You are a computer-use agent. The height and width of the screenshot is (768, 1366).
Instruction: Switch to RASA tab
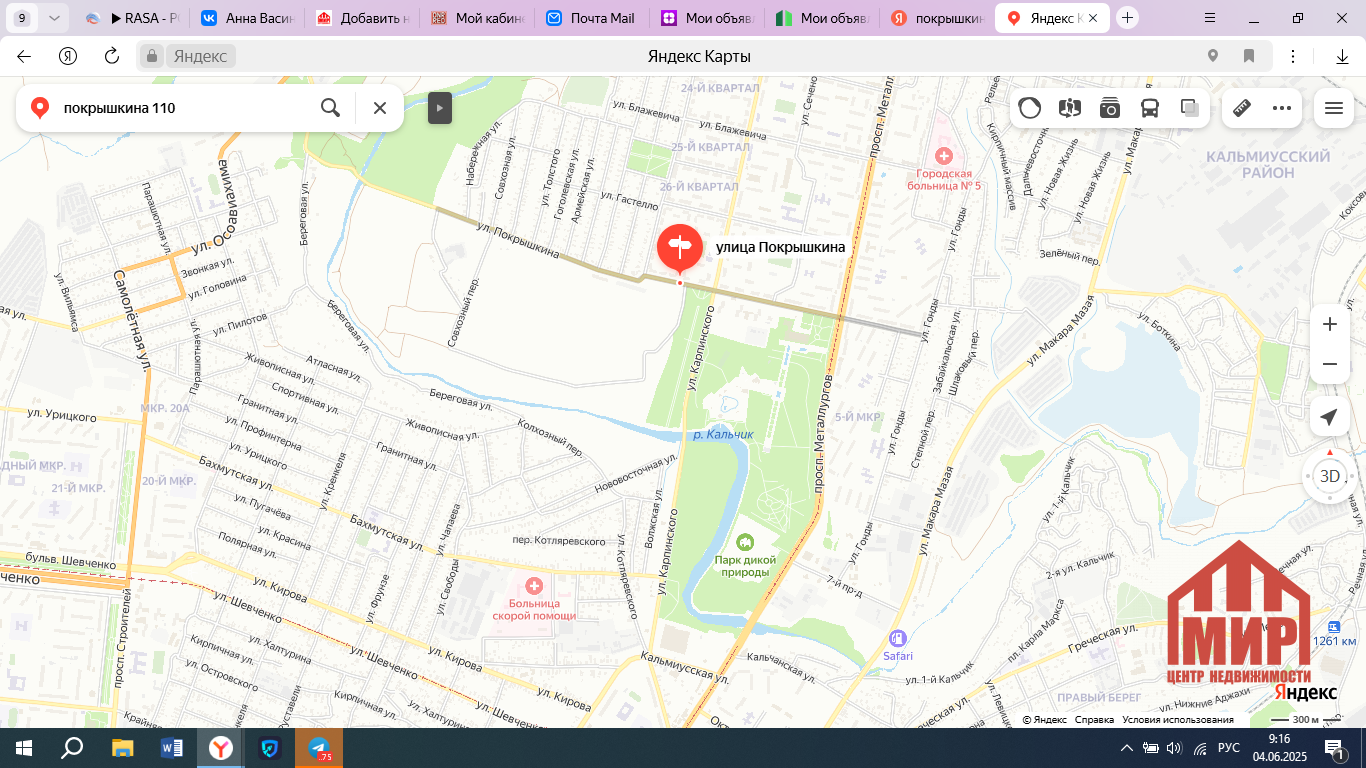click(x=134, y=18)
